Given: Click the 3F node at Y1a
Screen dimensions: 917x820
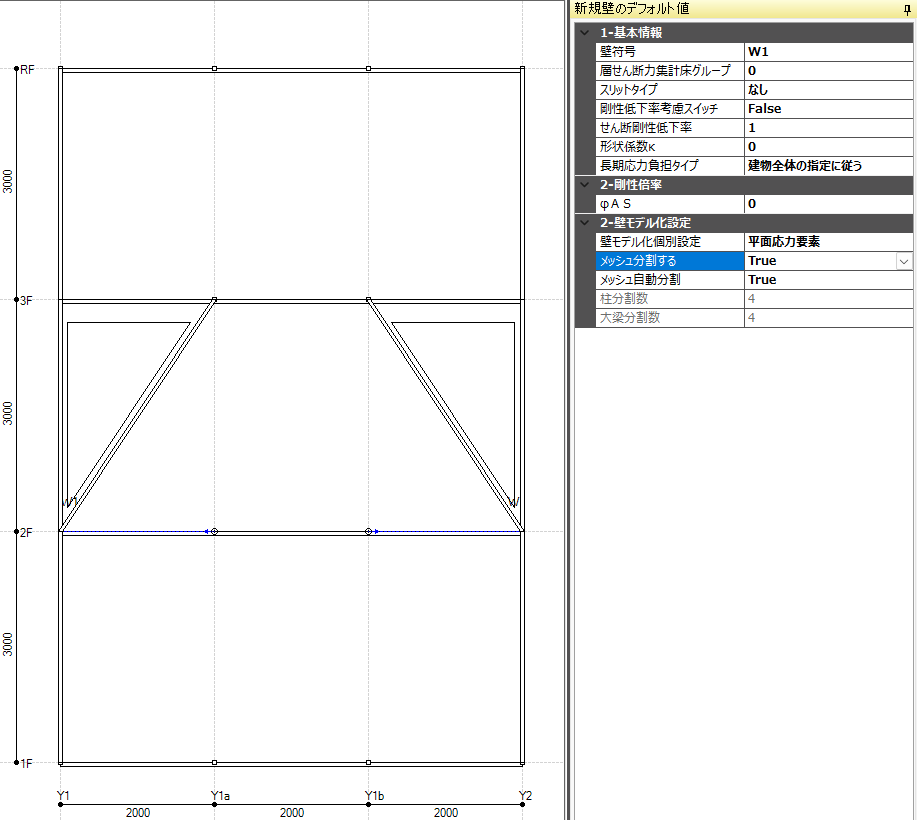Looking at the screenshot, I should [x=215, y=300].
